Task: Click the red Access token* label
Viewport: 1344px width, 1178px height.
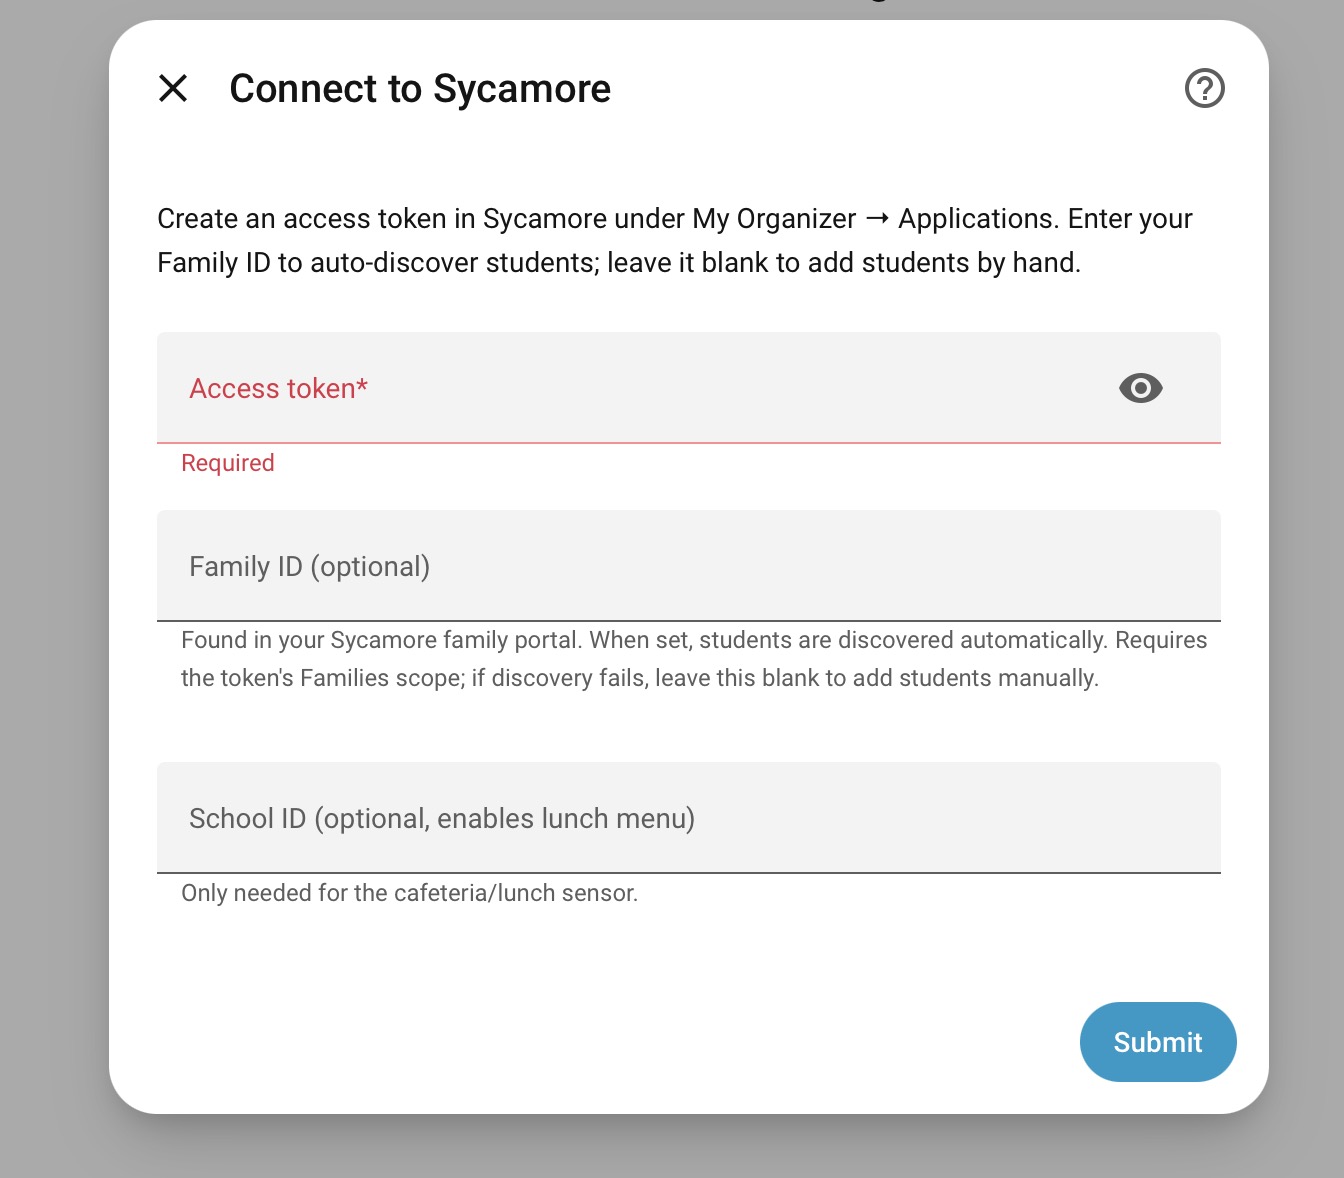Action: click(x=279, y=388)
